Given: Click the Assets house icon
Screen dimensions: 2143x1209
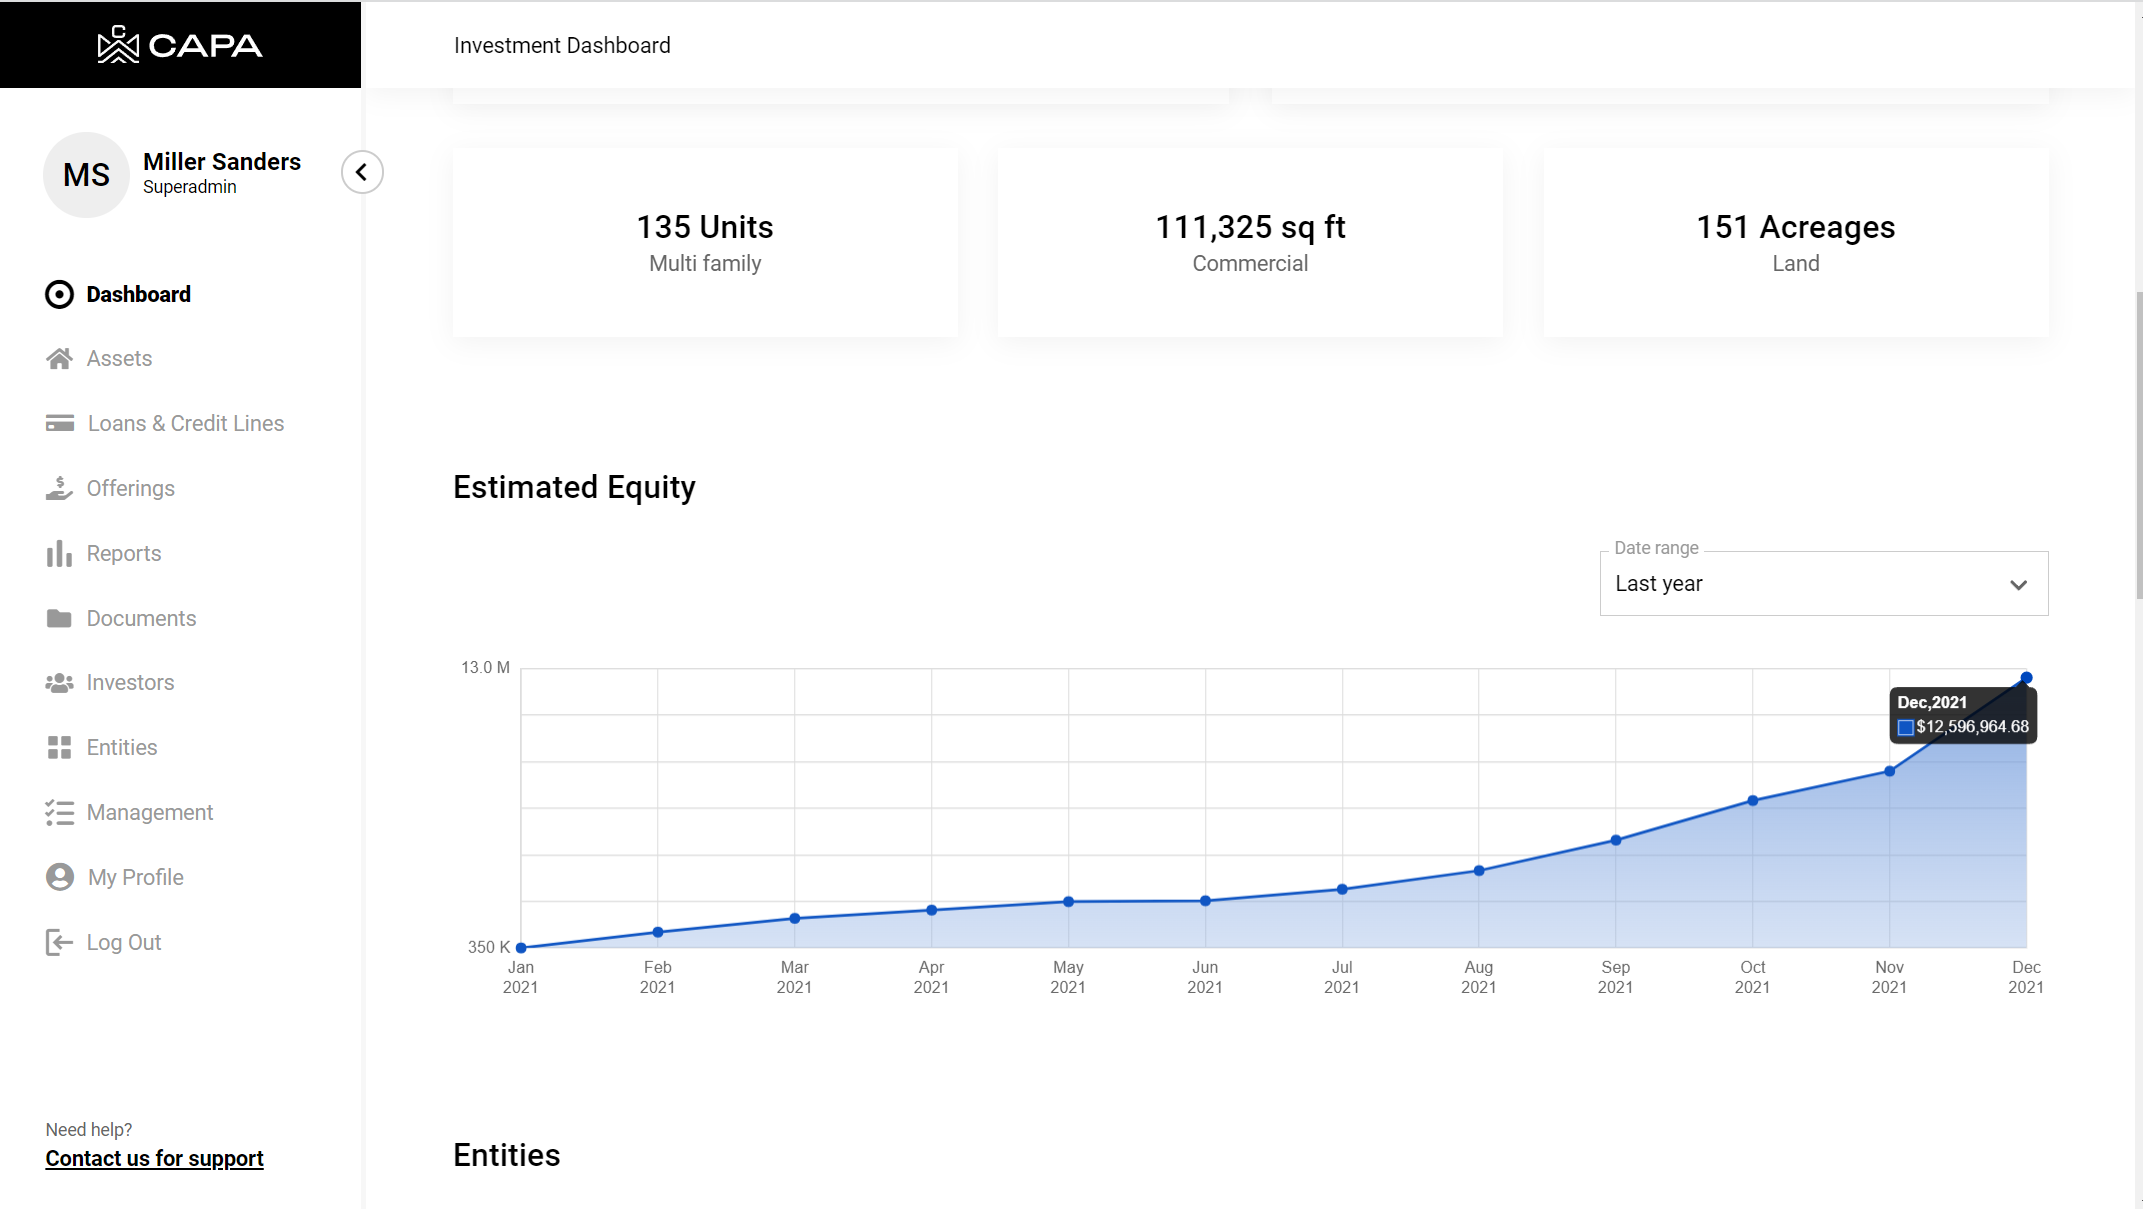Looking at the screenshot, I should pos(59,359).
